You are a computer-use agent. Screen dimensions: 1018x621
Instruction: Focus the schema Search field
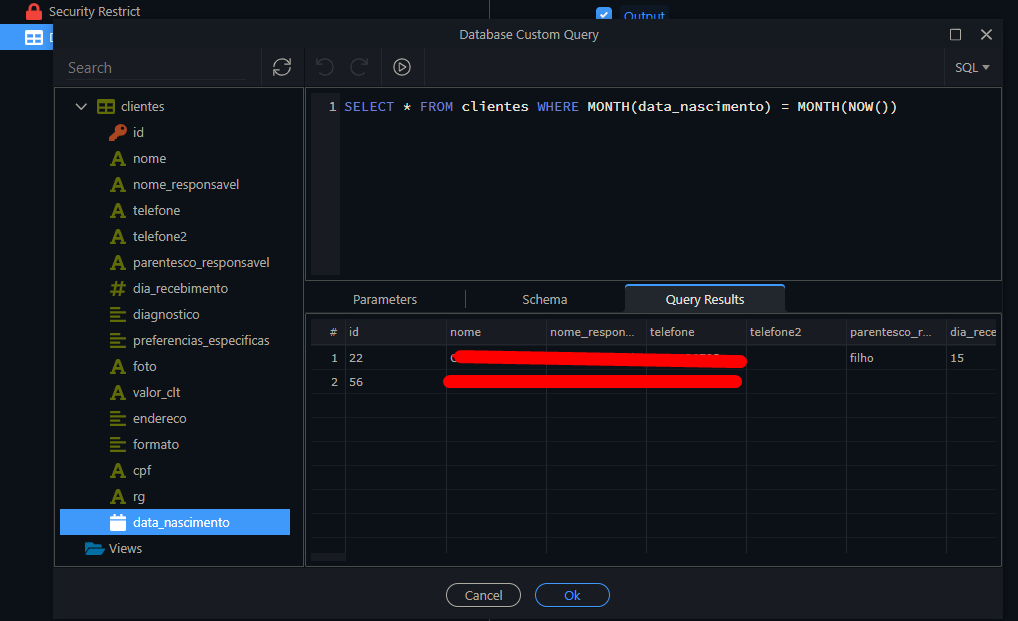[156, 67]
